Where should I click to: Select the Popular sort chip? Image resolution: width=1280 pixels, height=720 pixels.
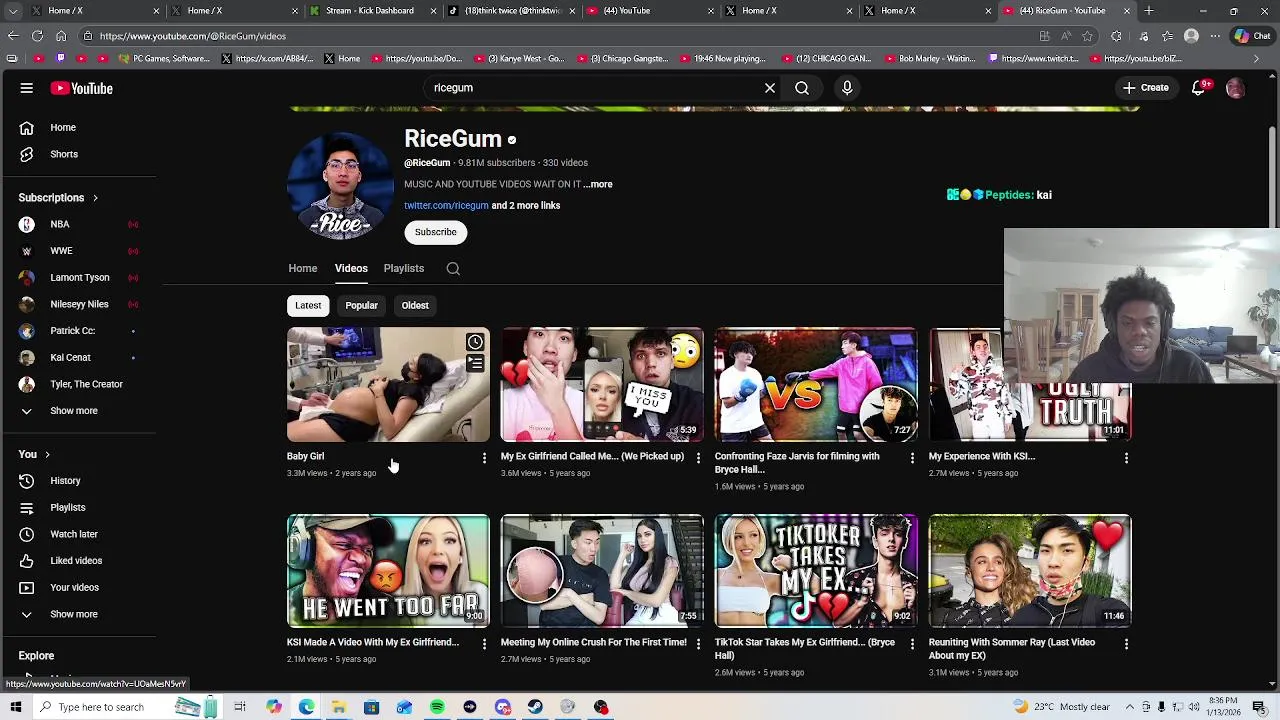[362, 305]
